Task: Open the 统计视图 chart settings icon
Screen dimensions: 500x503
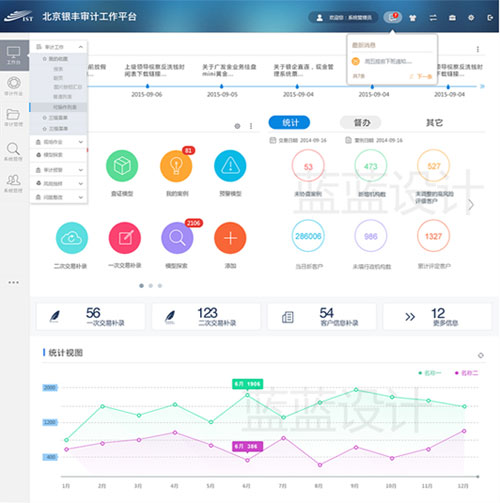Action: [x=481, y=355]
